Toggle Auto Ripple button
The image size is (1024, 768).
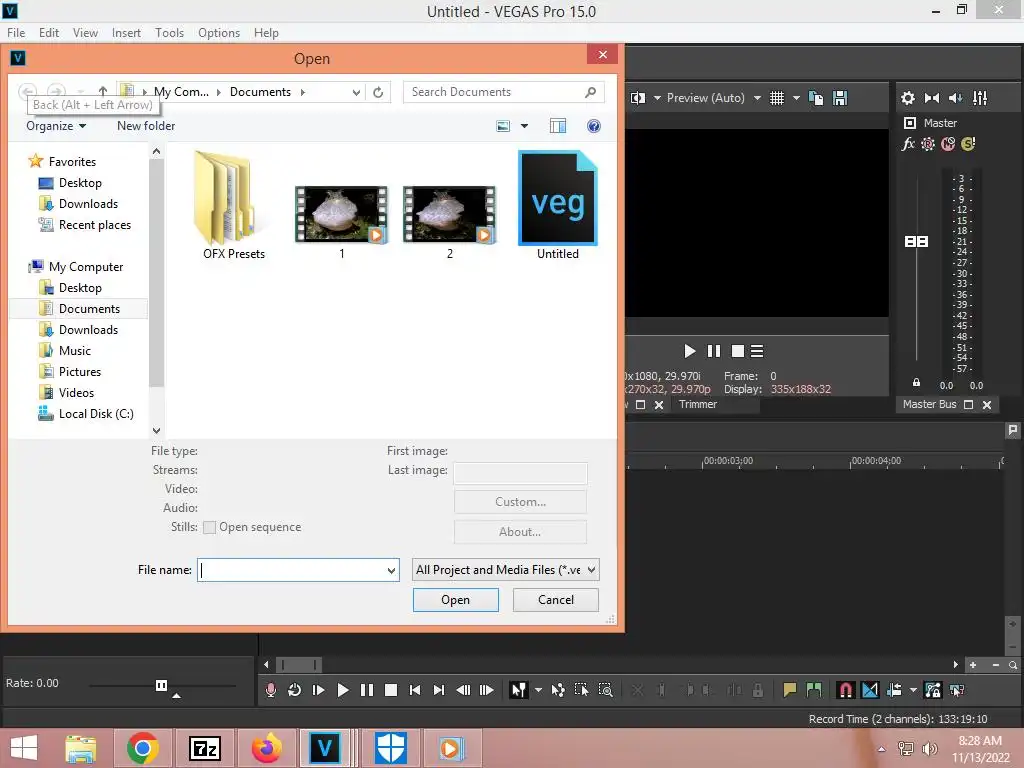[894, 690]
